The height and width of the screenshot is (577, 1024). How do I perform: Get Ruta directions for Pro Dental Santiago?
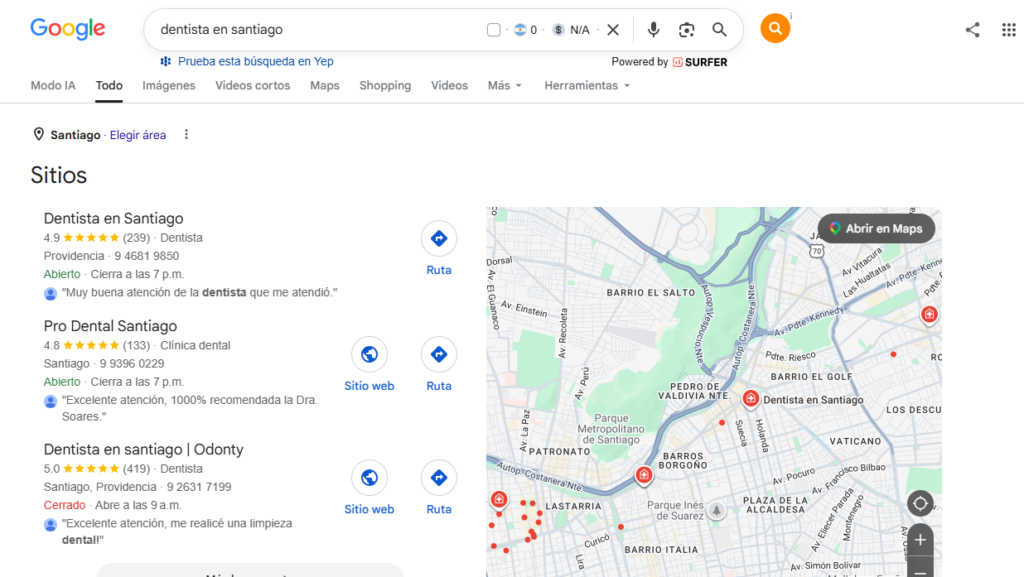point(439,365)
